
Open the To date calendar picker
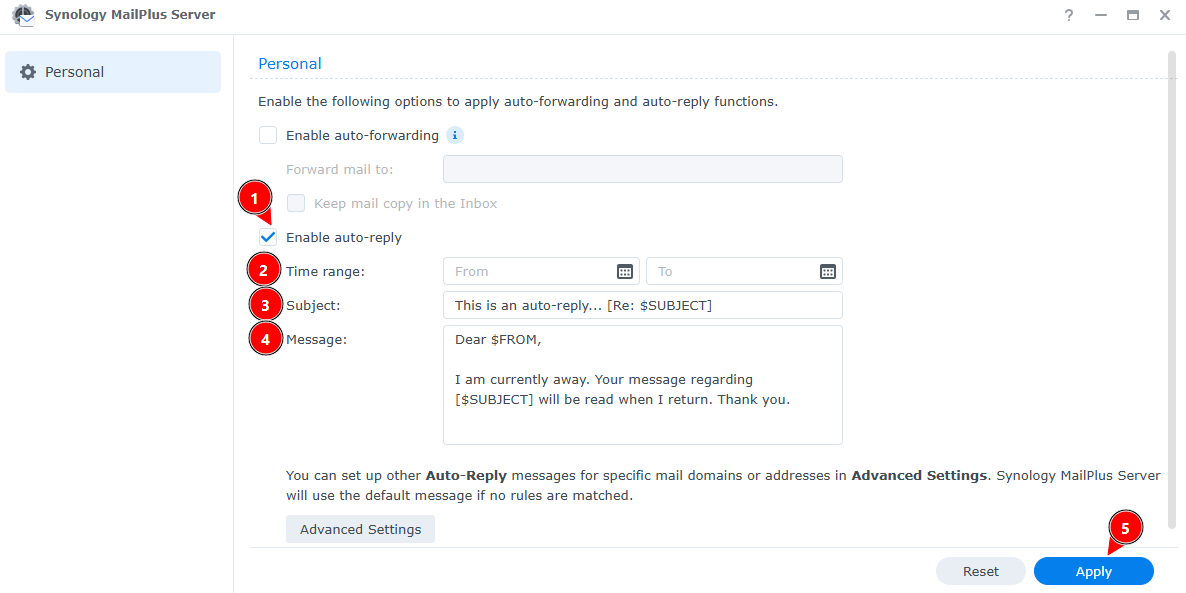click(828, 271)
